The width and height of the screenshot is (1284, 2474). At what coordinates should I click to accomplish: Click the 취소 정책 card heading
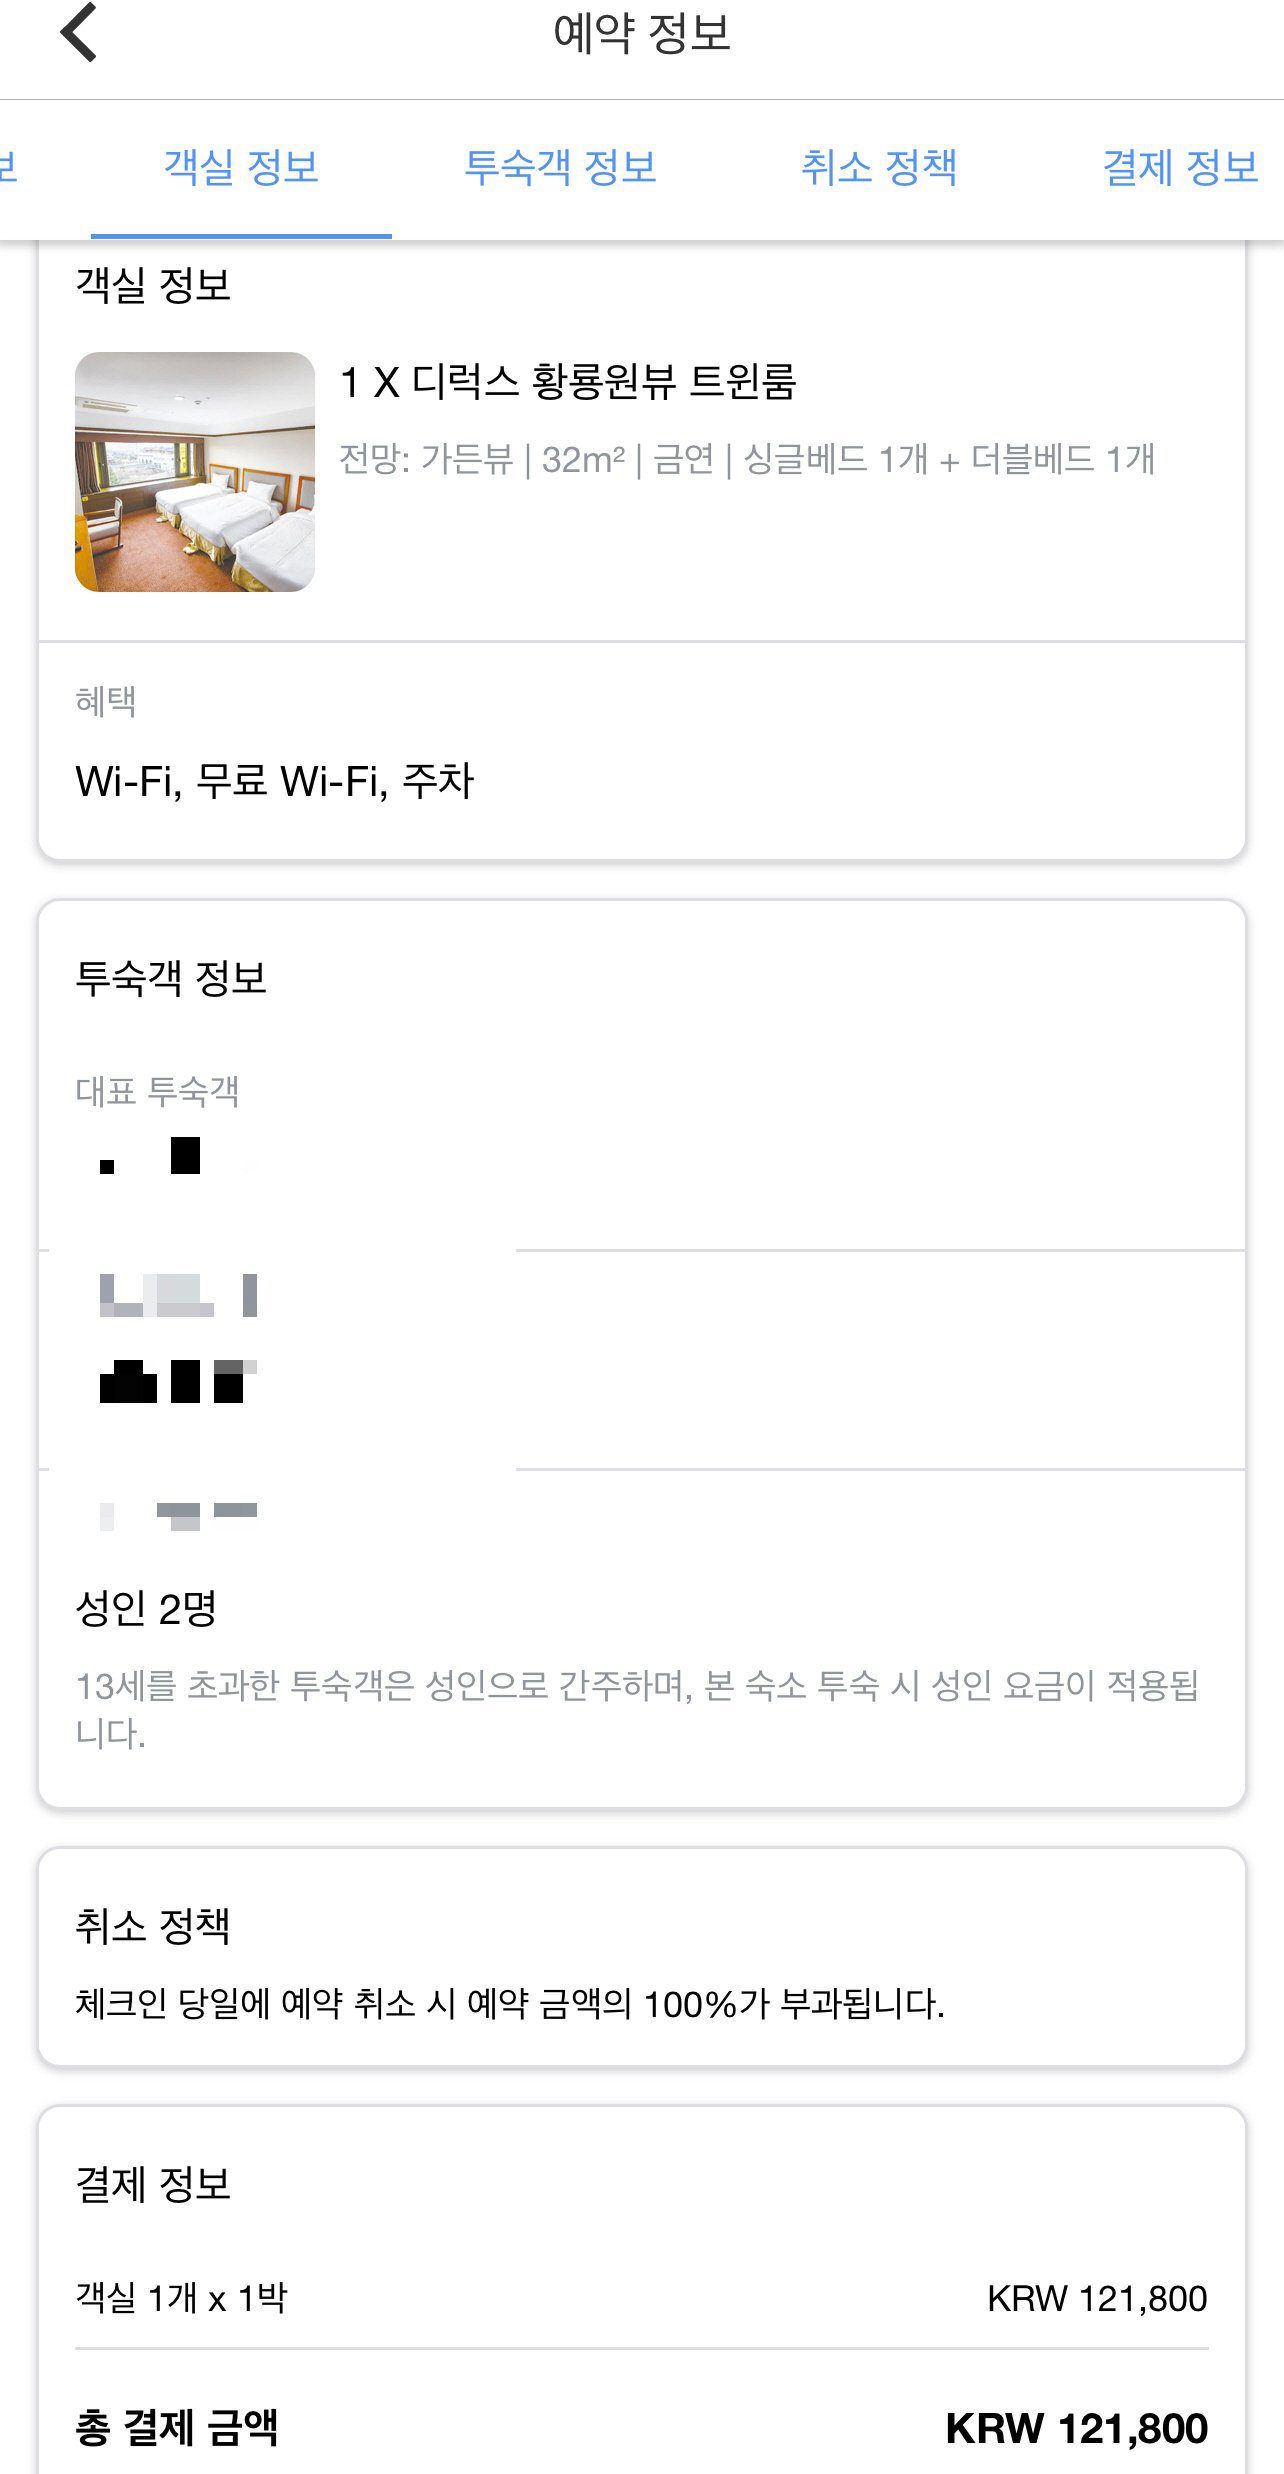[153, 1926]
